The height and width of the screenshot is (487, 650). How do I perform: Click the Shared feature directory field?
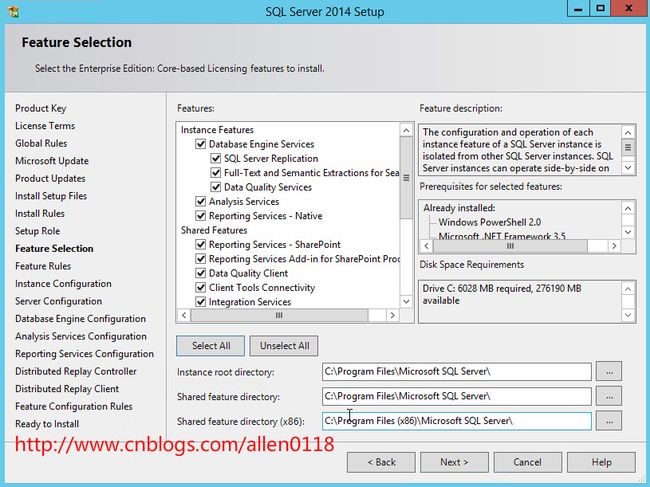tap(457, 396)
